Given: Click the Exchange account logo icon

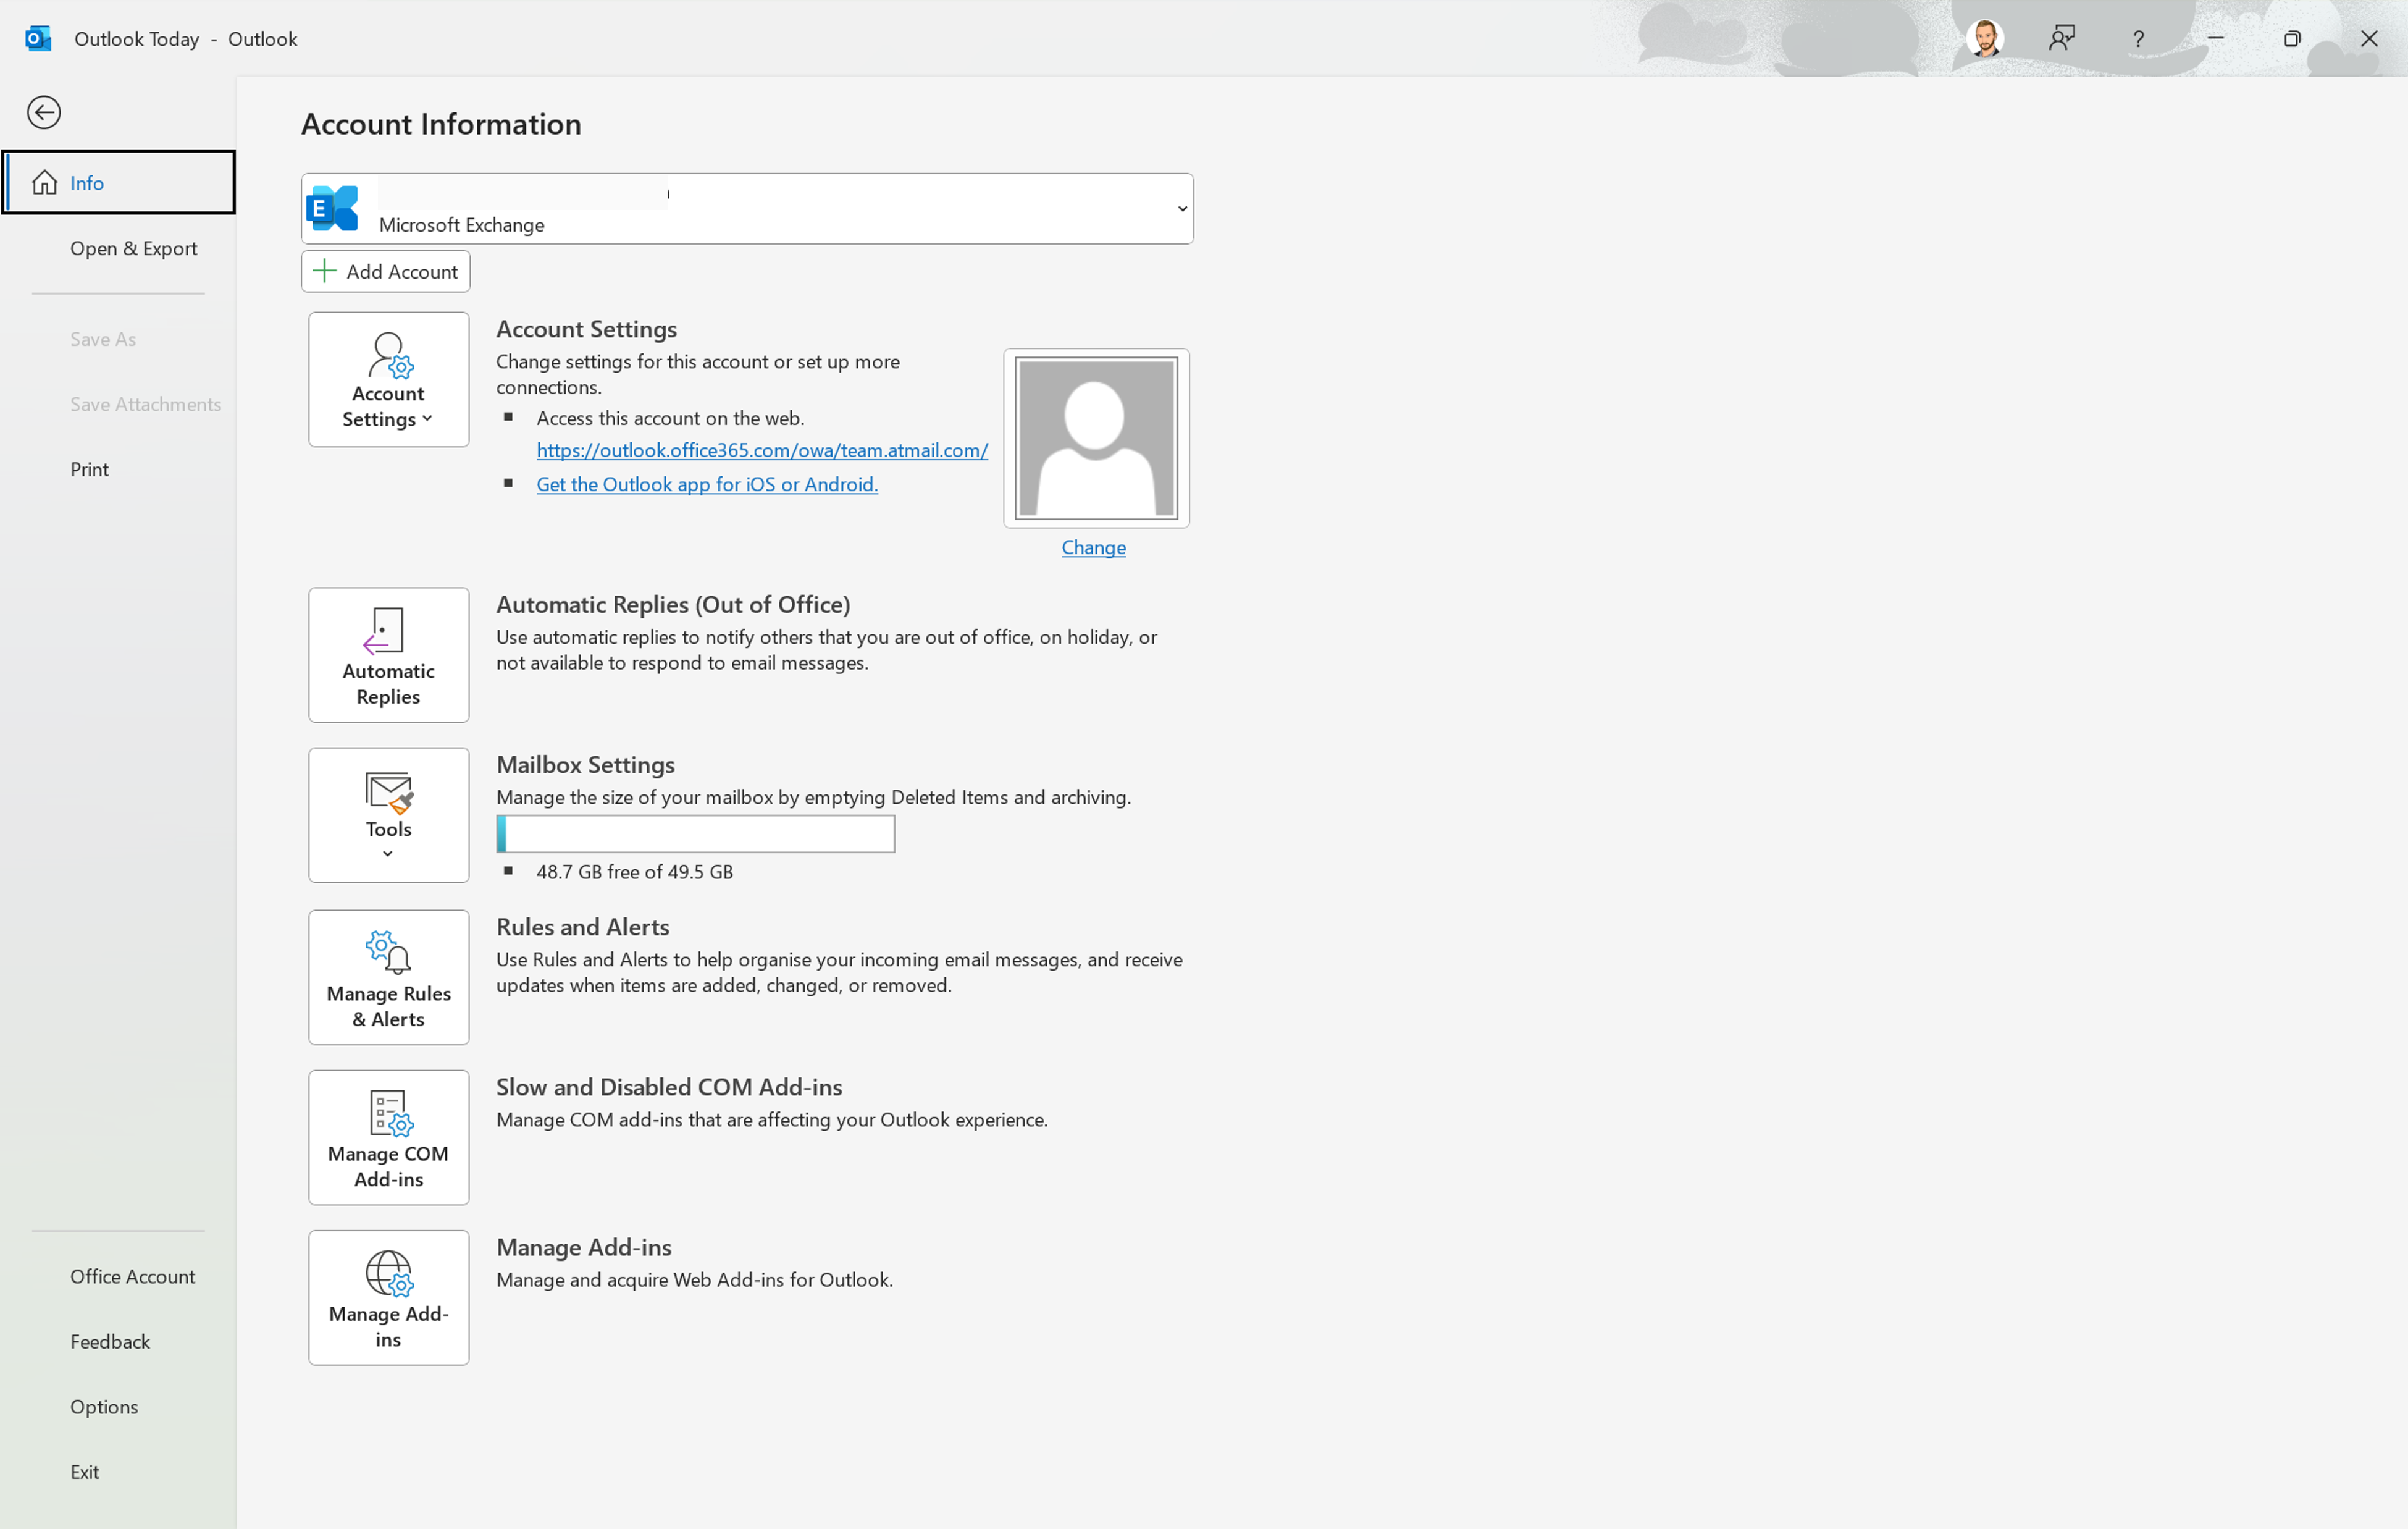Looking at the screenshot, I should pyautogui.click(x=332, y=208).
